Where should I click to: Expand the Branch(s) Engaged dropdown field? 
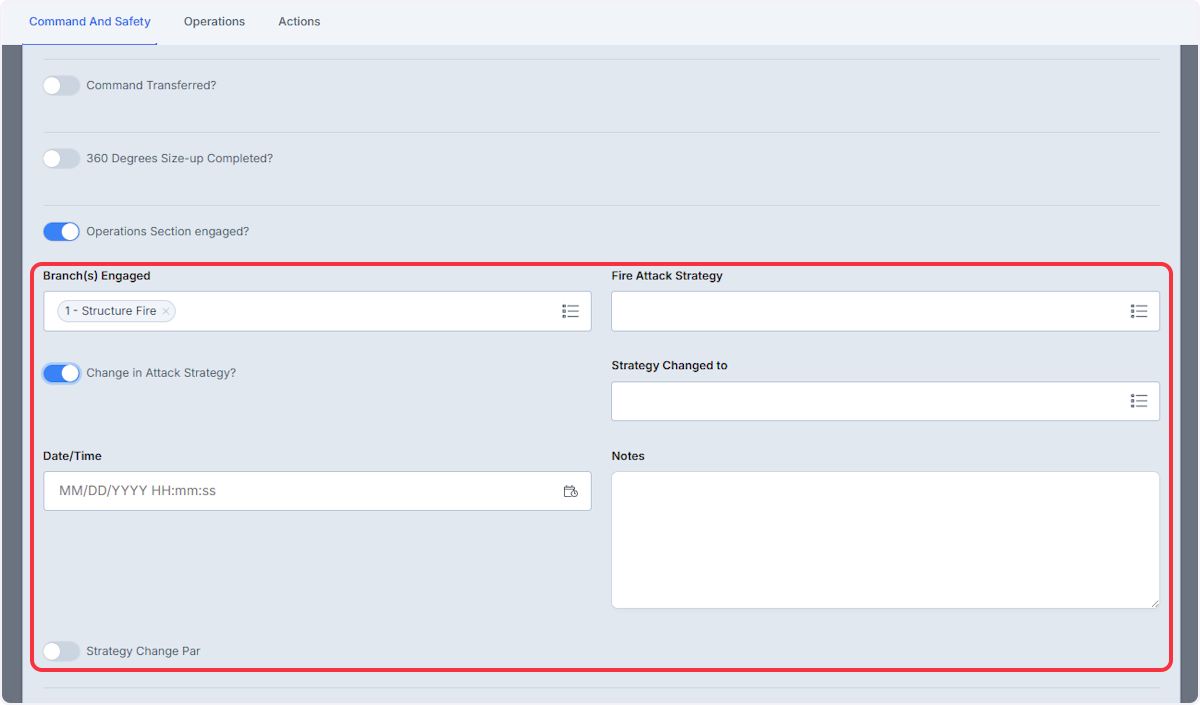(317, 311)
